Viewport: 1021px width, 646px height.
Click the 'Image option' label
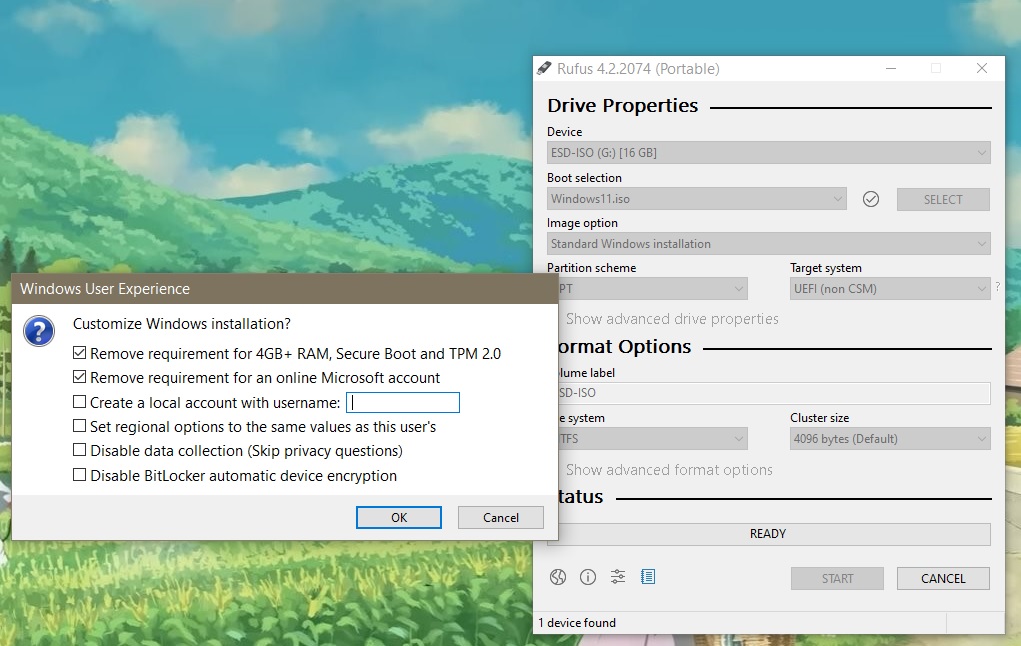click(x=582, y=223)
